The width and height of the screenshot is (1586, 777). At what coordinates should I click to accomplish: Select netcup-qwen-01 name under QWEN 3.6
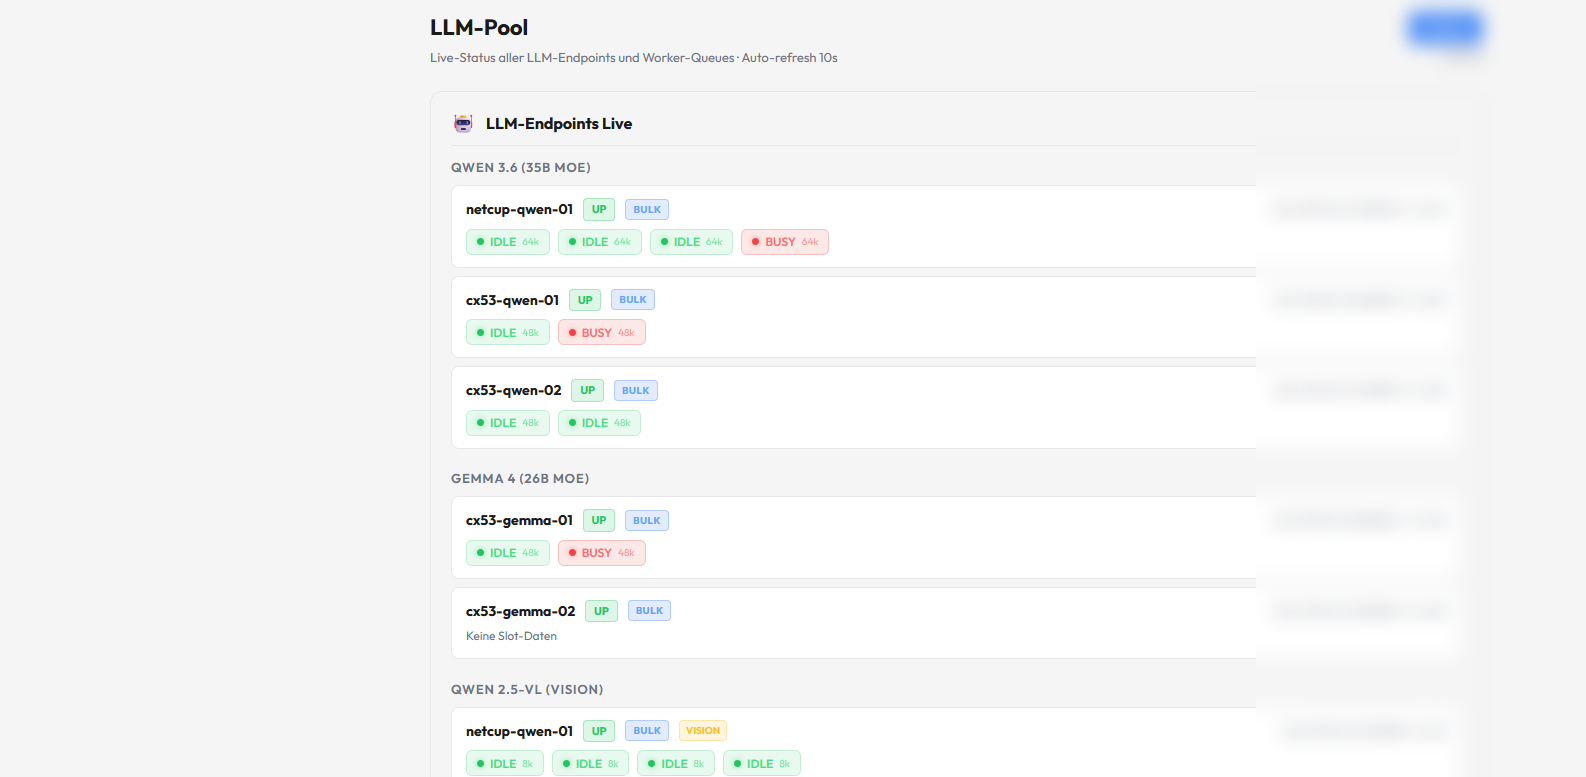(519, 210)
